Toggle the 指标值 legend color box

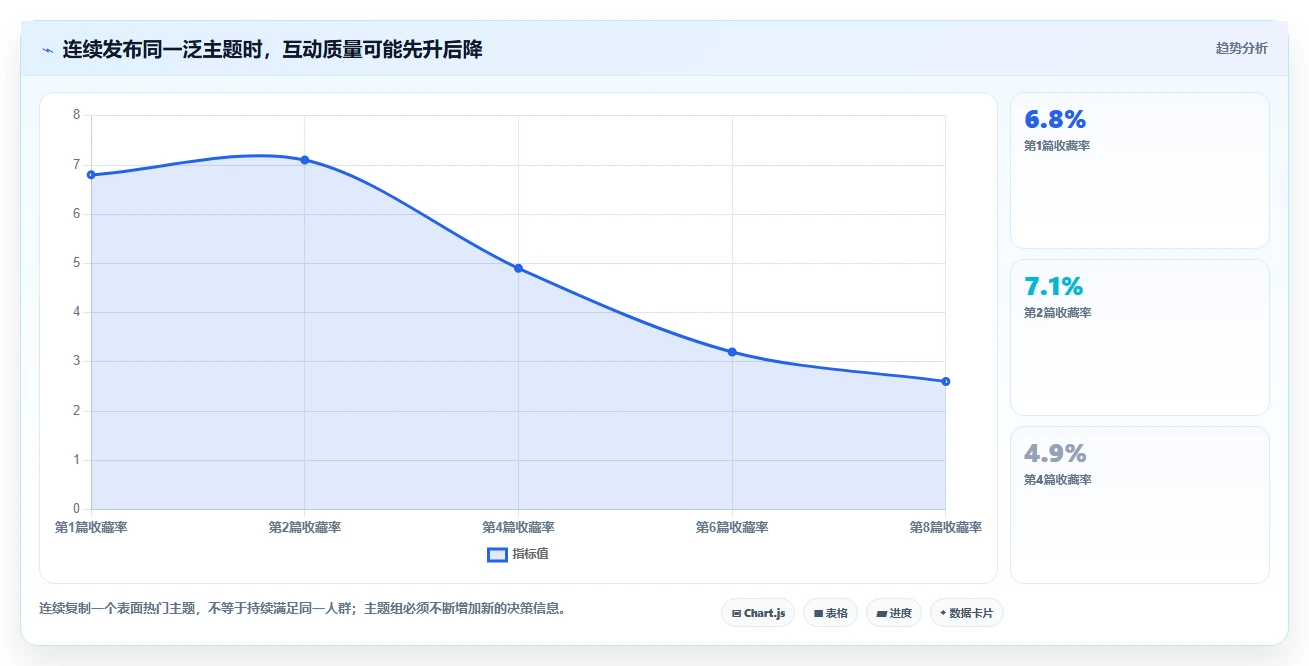click(x=497, y=554)
